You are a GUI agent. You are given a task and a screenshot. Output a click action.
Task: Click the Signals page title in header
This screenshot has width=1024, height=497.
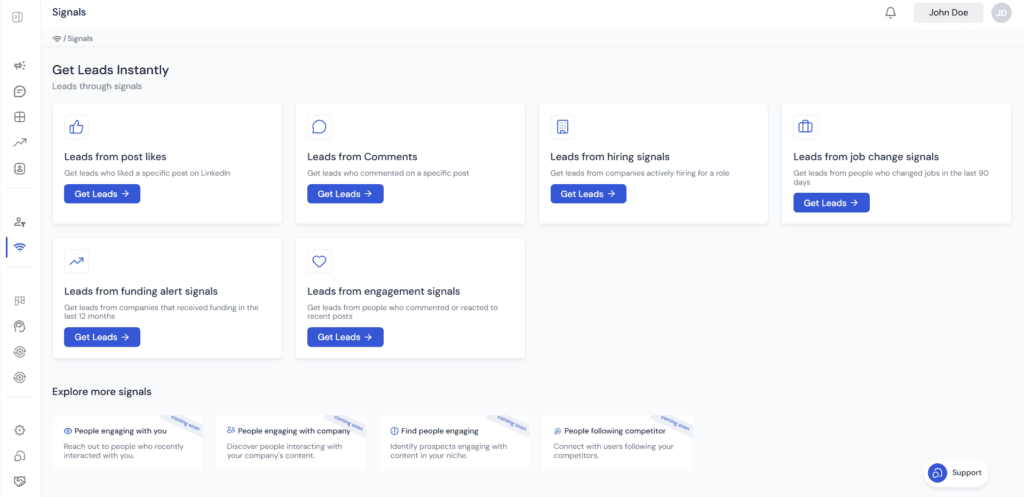tap(69, 12)
